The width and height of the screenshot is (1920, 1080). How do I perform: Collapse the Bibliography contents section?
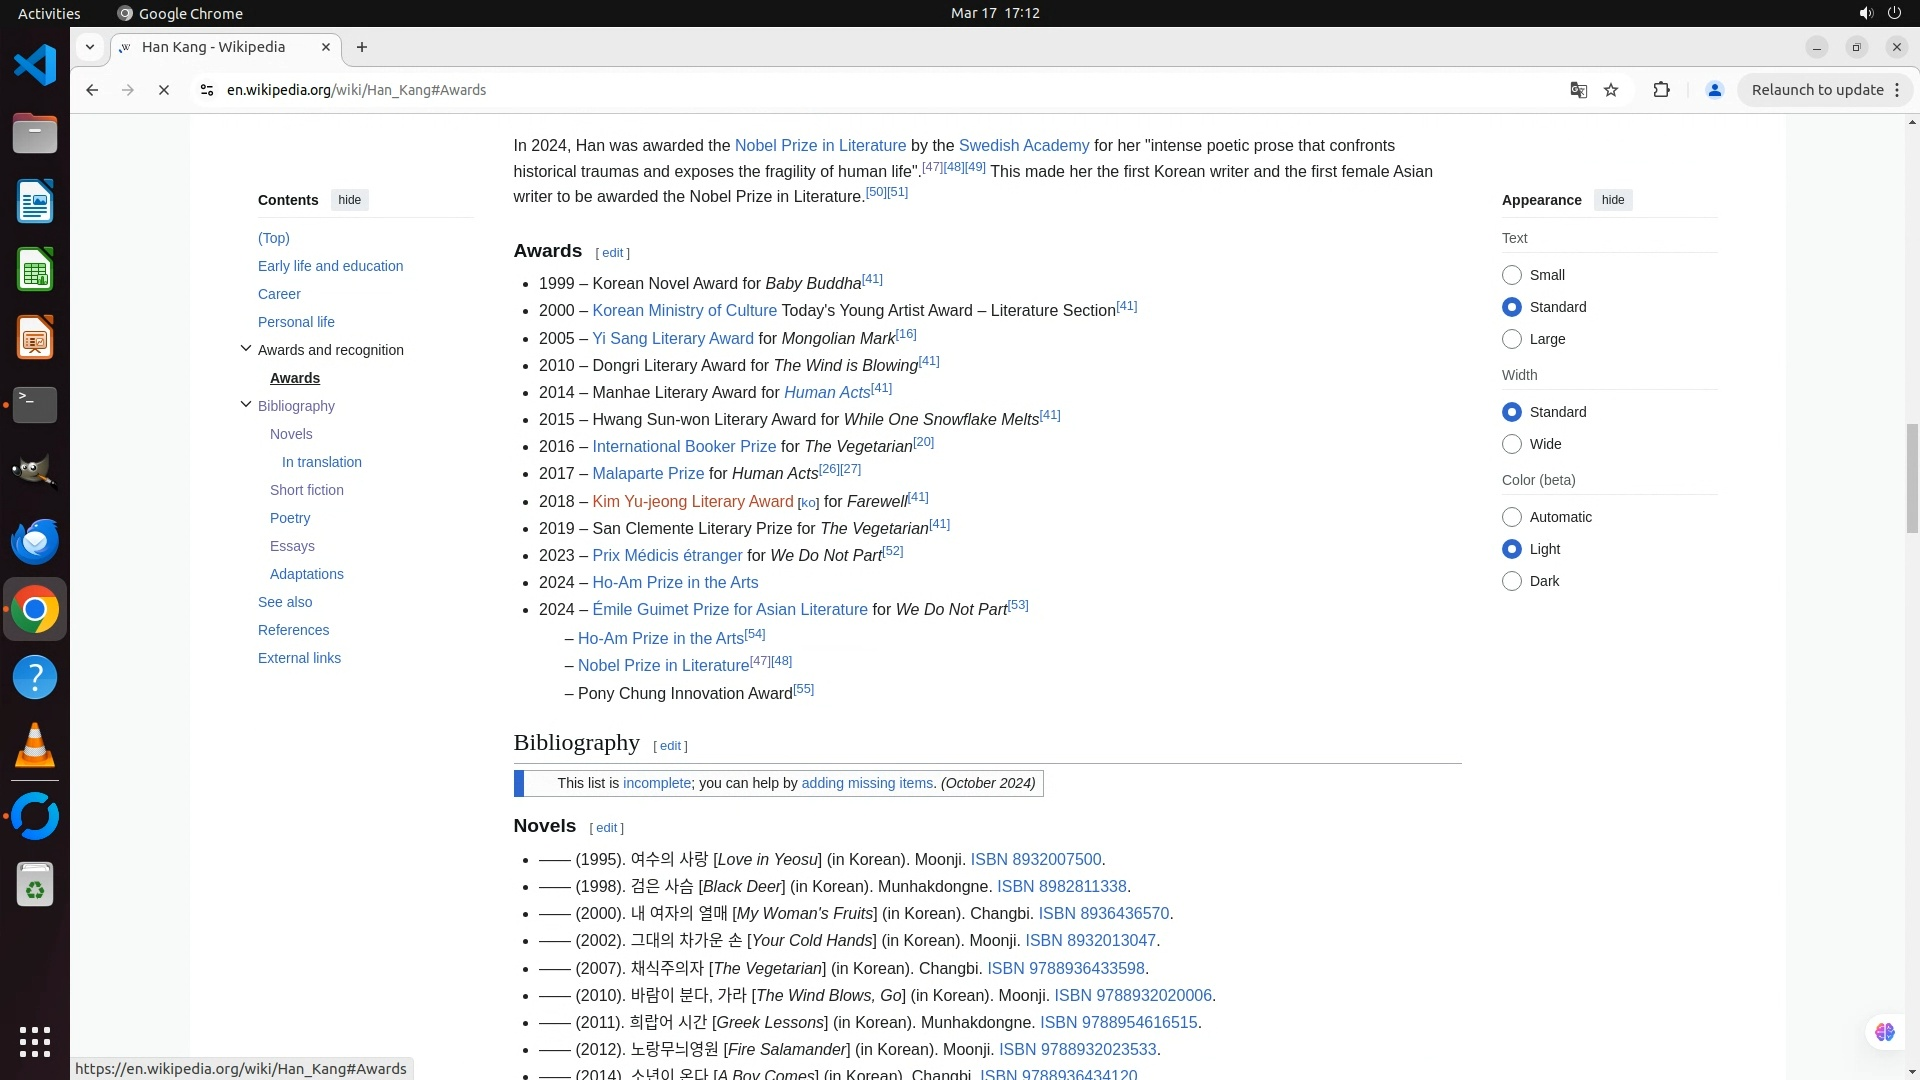point(246,405)
